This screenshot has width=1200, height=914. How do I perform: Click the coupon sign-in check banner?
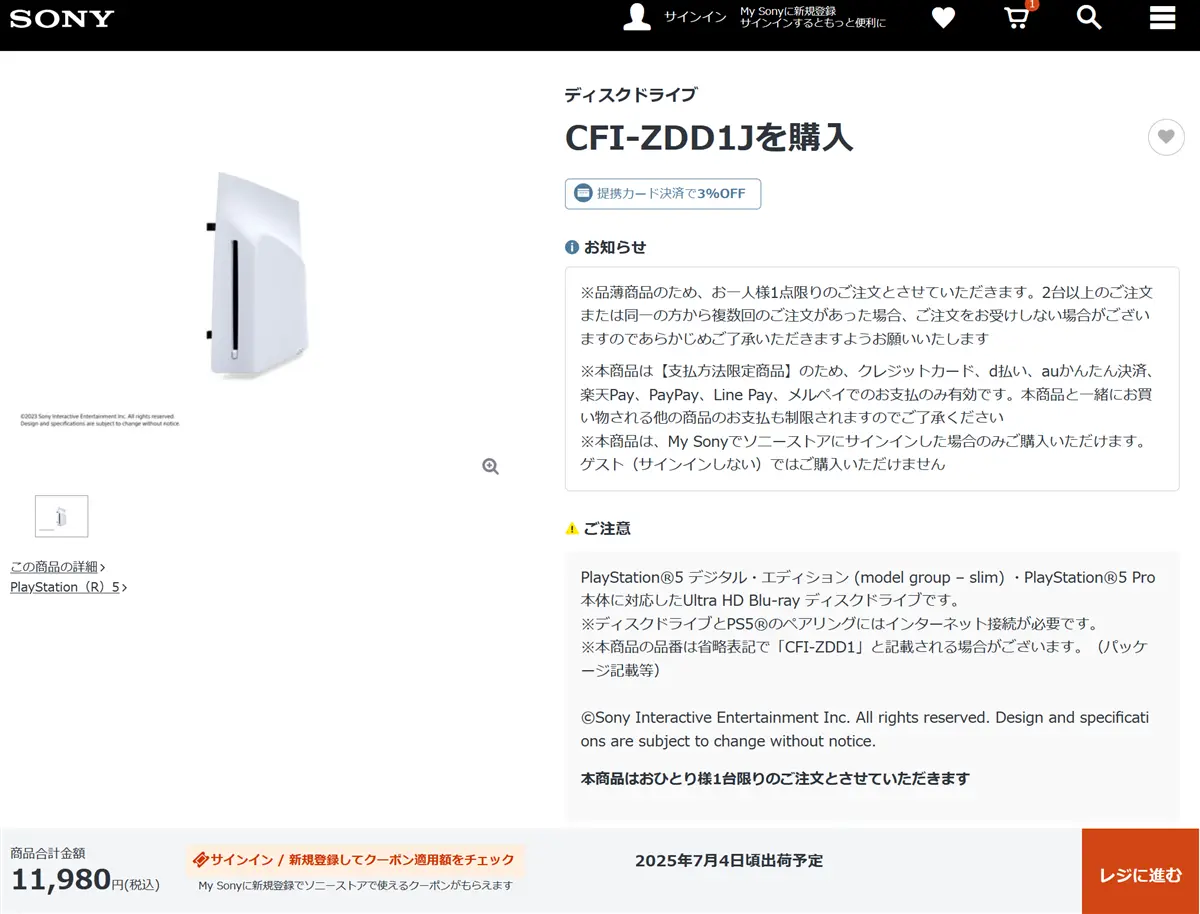[x=354, y=860]
